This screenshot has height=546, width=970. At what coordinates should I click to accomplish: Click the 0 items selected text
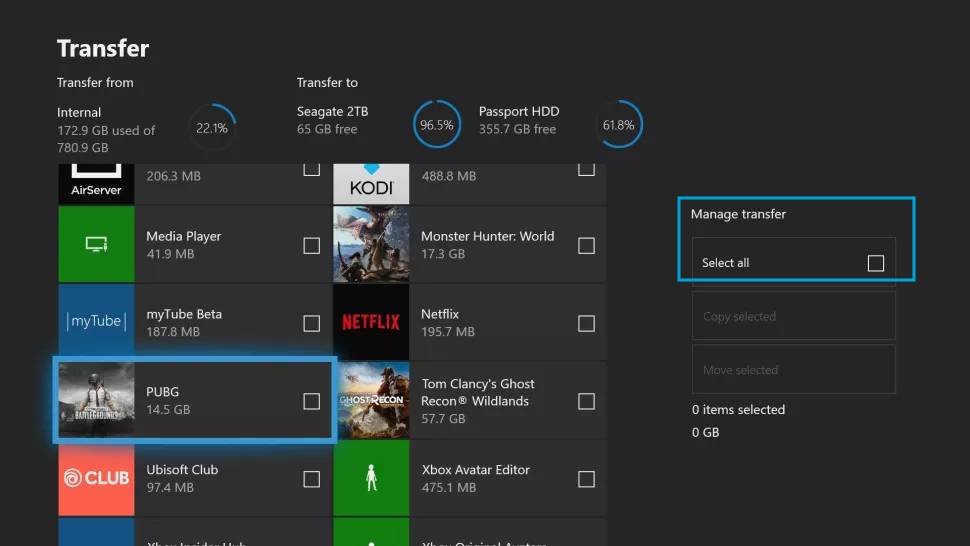pyautogui.click(x=738, y=409)
